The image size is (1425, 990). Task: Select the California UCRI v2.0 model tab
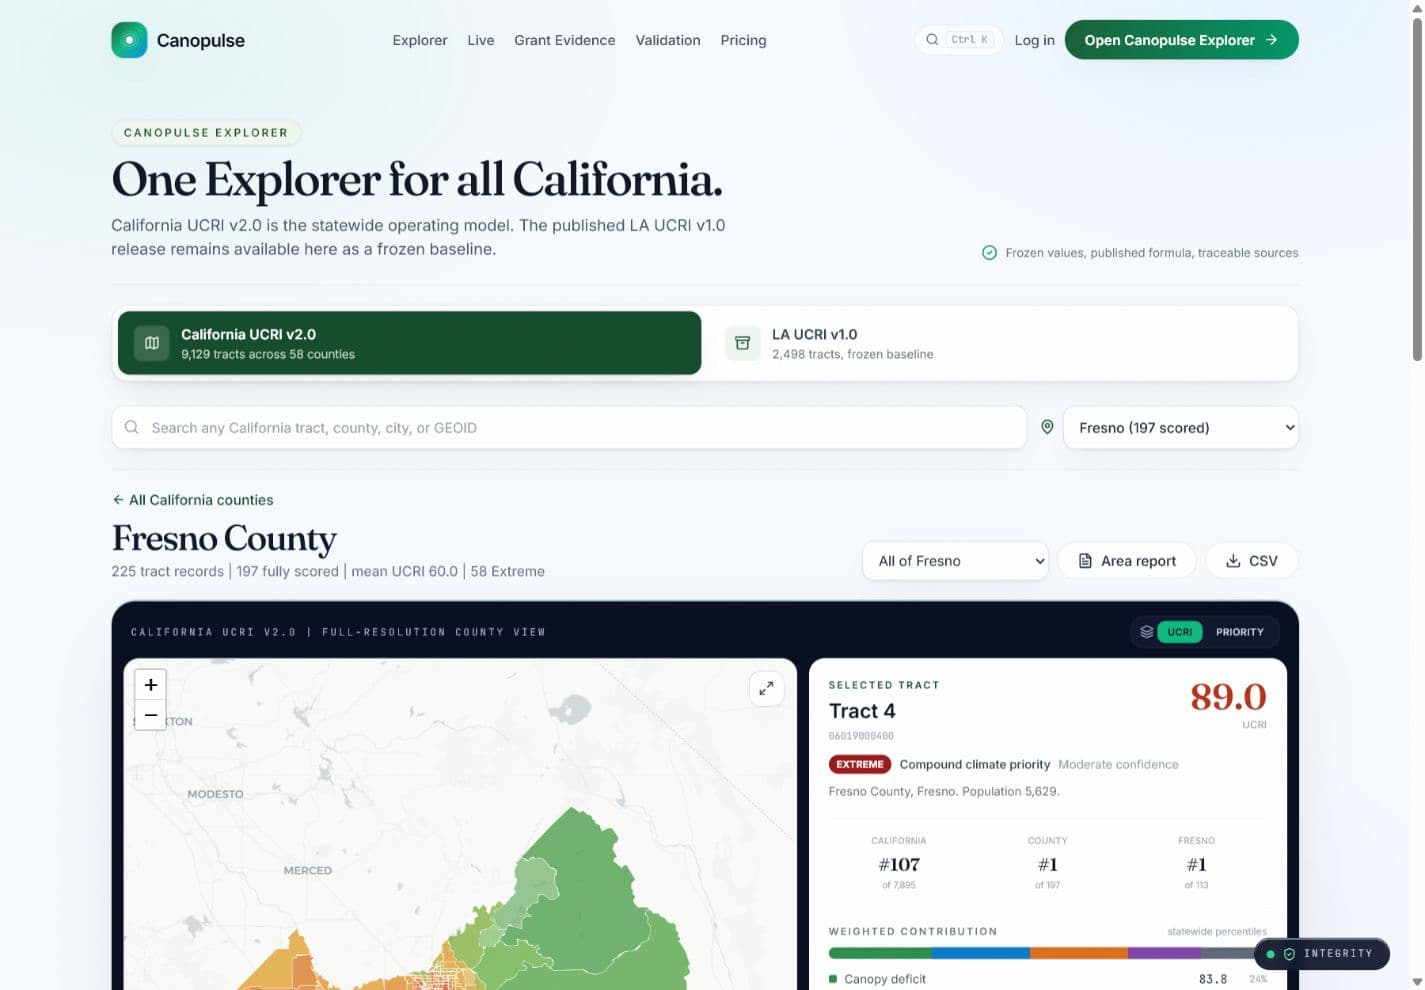point(409,343)
